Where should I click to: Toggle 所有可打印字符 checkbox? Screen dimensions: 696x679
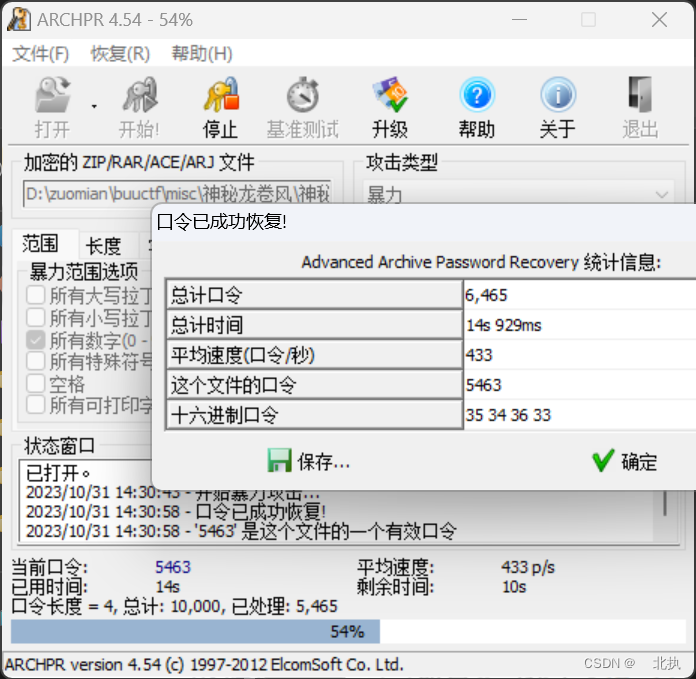pos(36,405)
